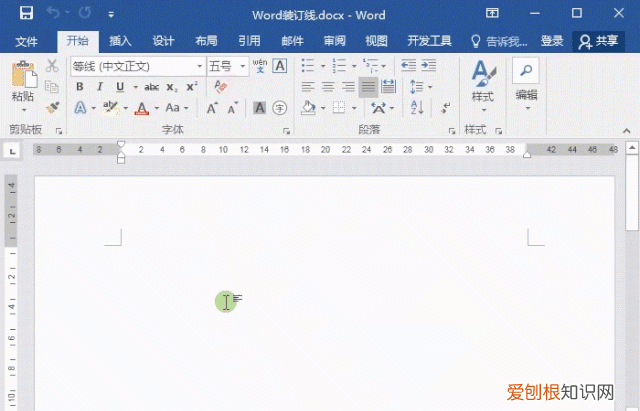Apply red font color A

click(142, 108)
